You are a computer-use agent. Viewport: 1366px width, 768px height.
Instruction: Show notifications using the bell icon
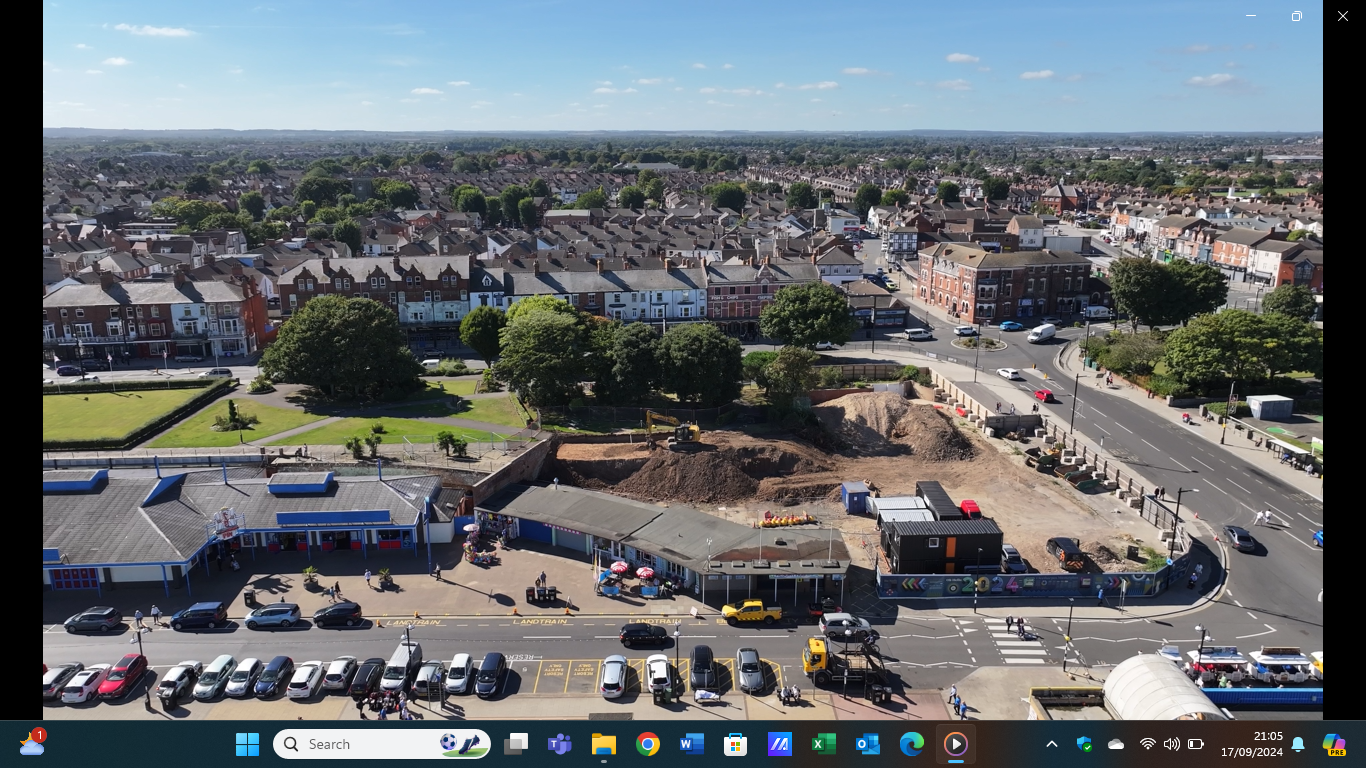[1298, 744]
